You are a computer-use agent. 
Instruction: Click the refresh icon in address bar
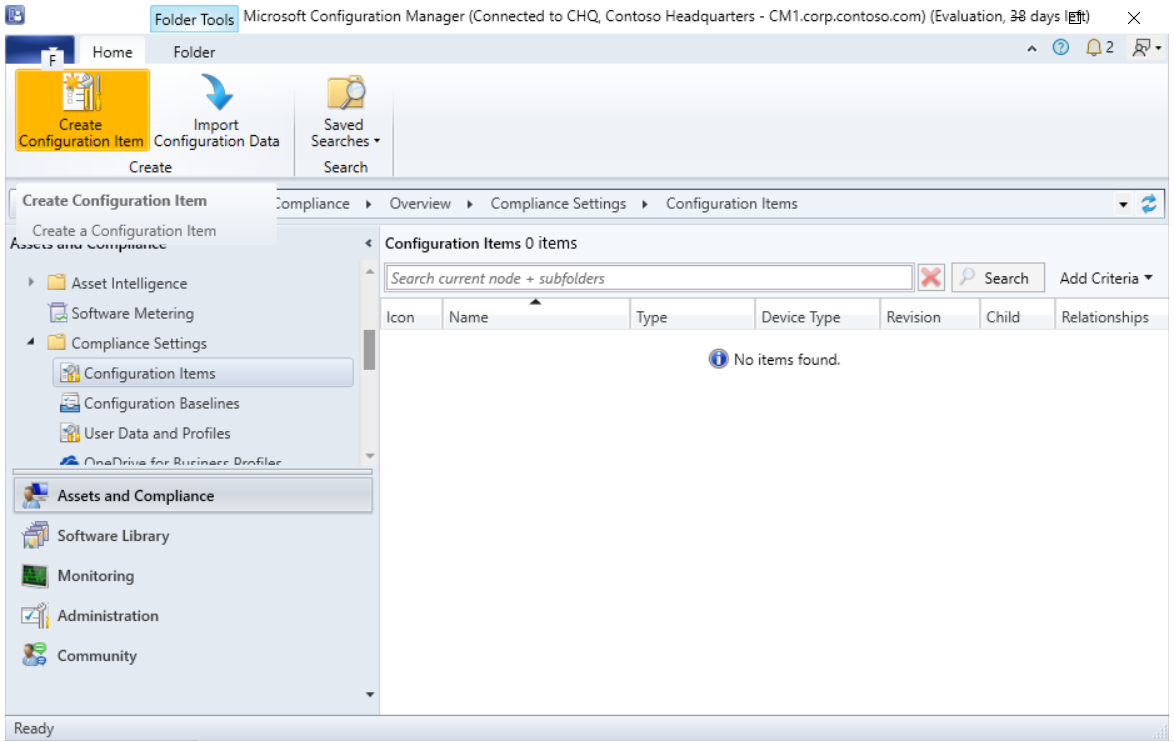pos(1149,204)
